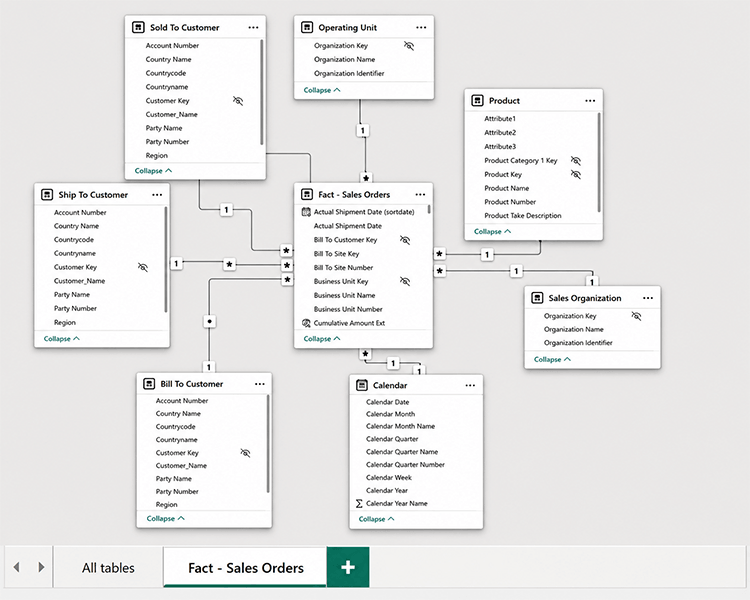
Task: Collapse the Sold To Customer table
Action: (x=154, y=171)
